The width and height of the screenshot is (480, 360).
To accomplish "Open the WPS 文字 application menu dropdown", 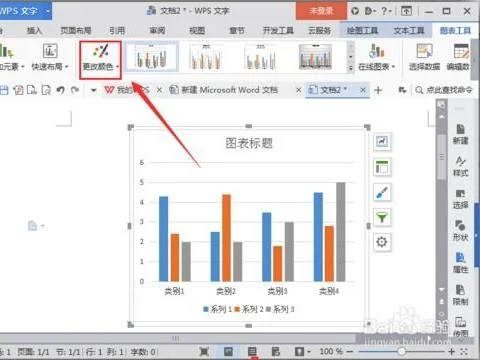I will click(x=48, y=11).
